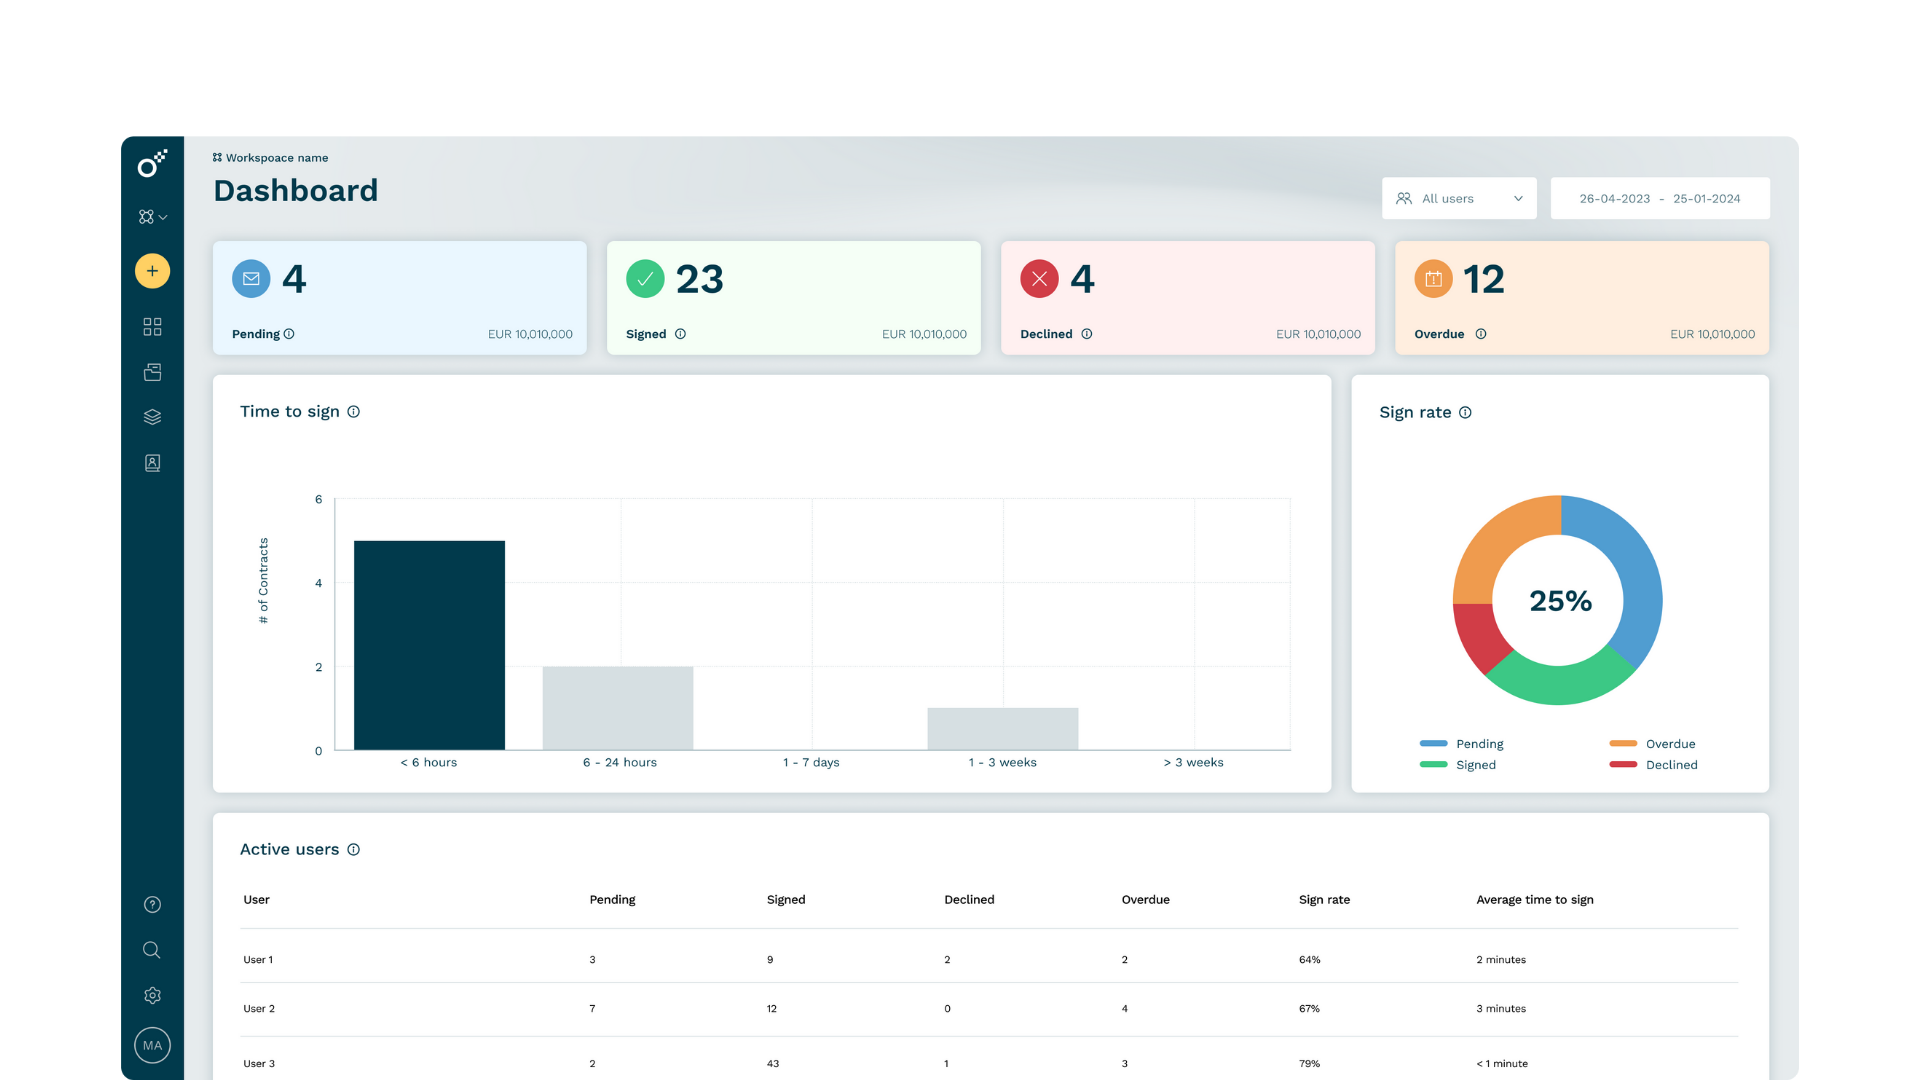Click the Signed summary card

click(793, 298)
